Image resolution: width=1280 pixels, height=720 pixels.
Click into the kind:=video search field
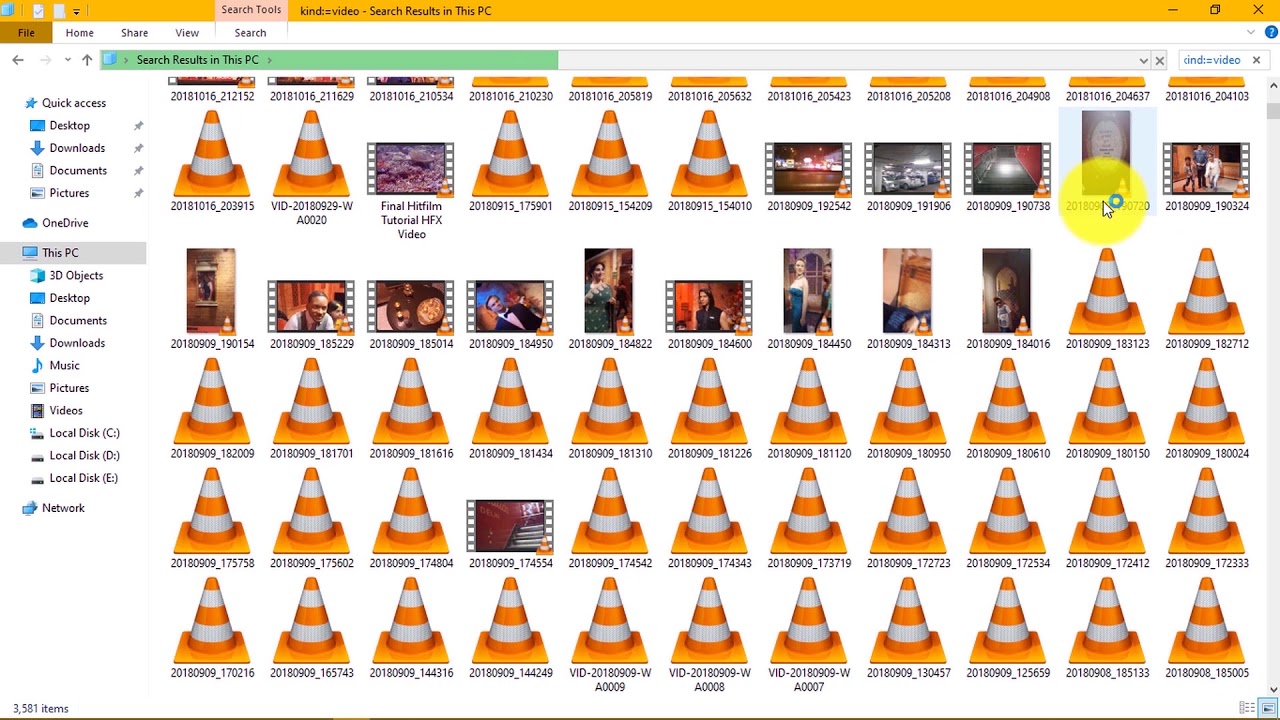1212,60
